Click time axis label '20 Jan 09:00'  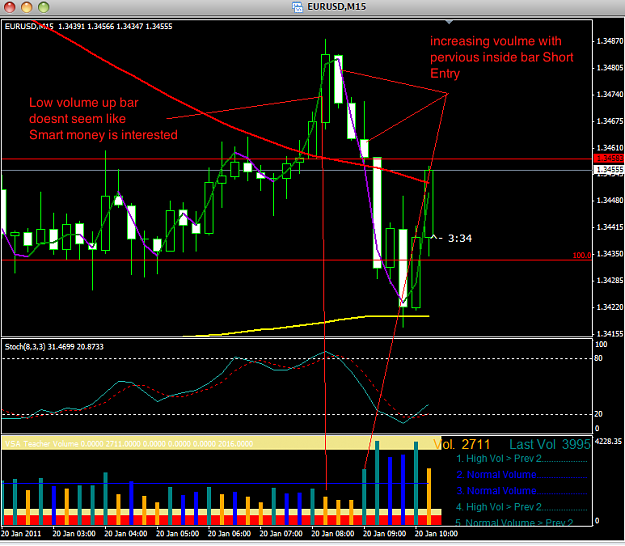(385, 533)
